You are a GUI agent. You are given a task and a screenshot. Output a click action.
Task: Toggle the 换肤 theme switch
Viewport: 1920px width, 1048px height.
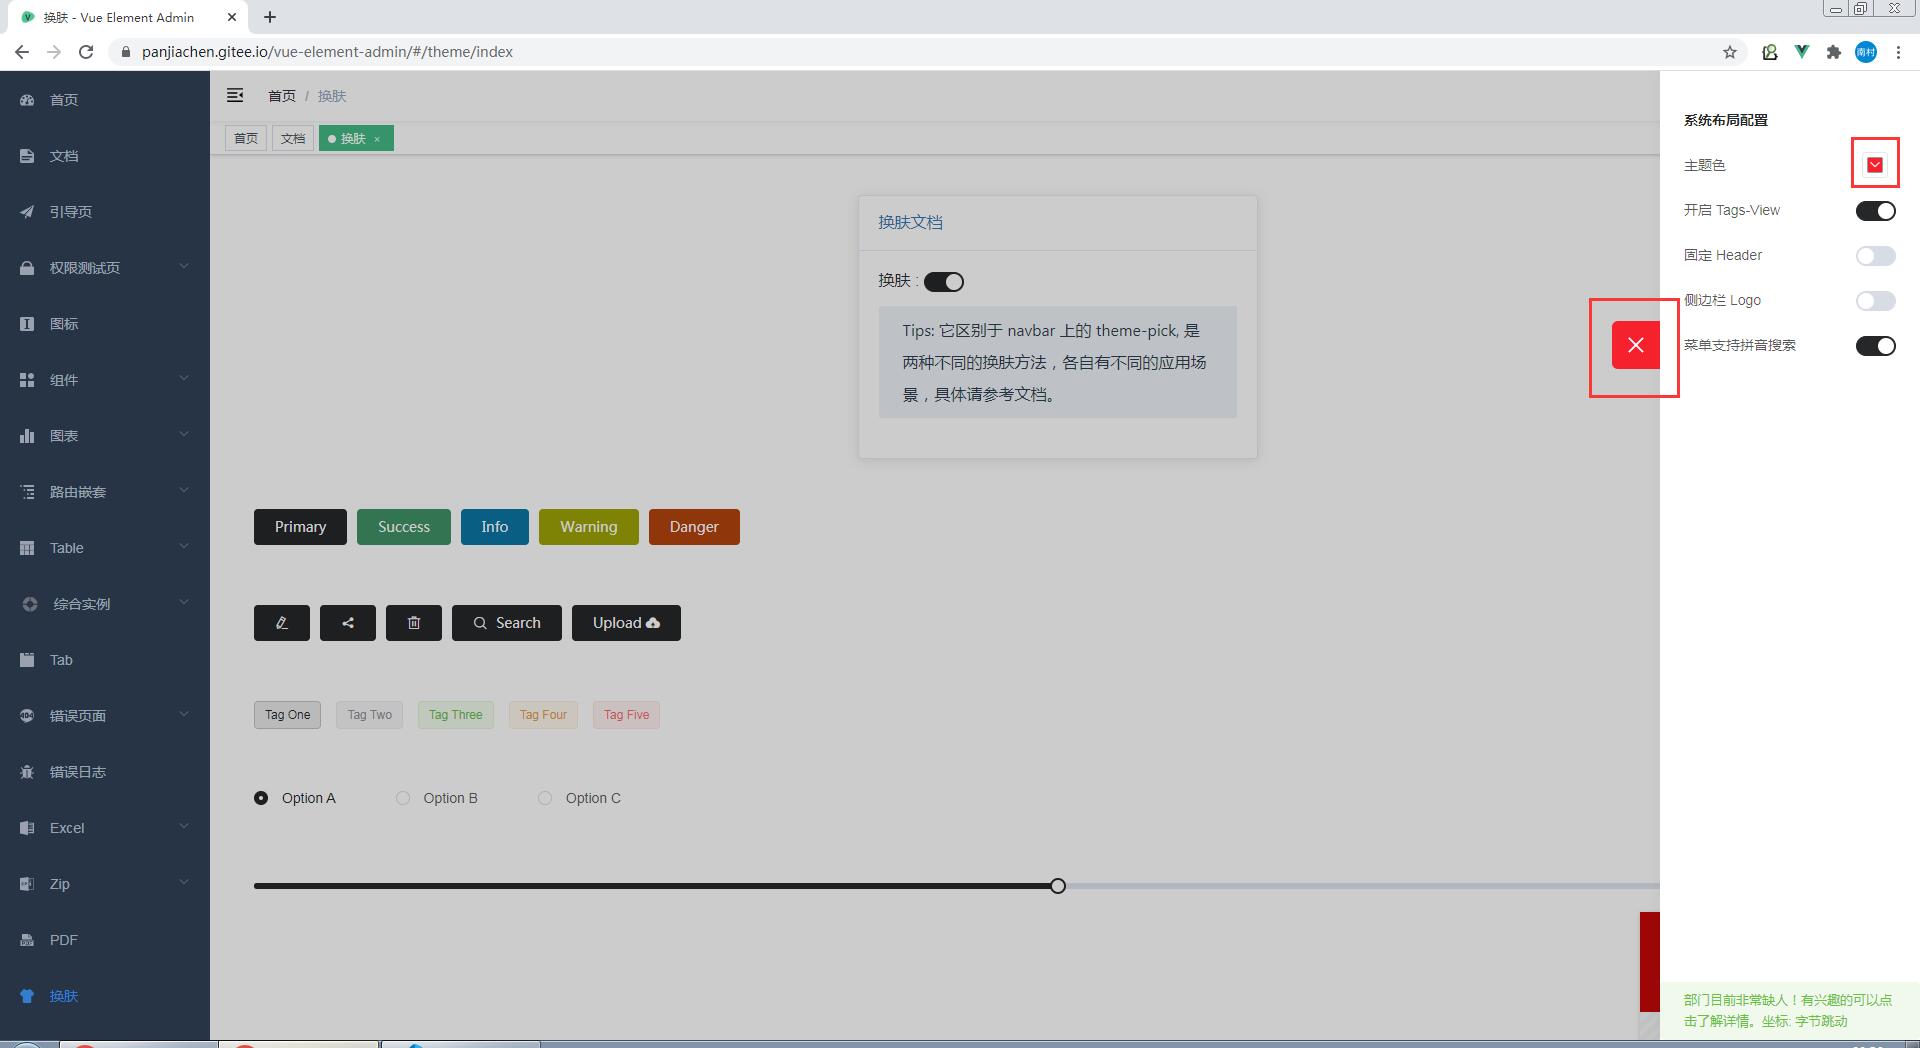pos(944,282)
